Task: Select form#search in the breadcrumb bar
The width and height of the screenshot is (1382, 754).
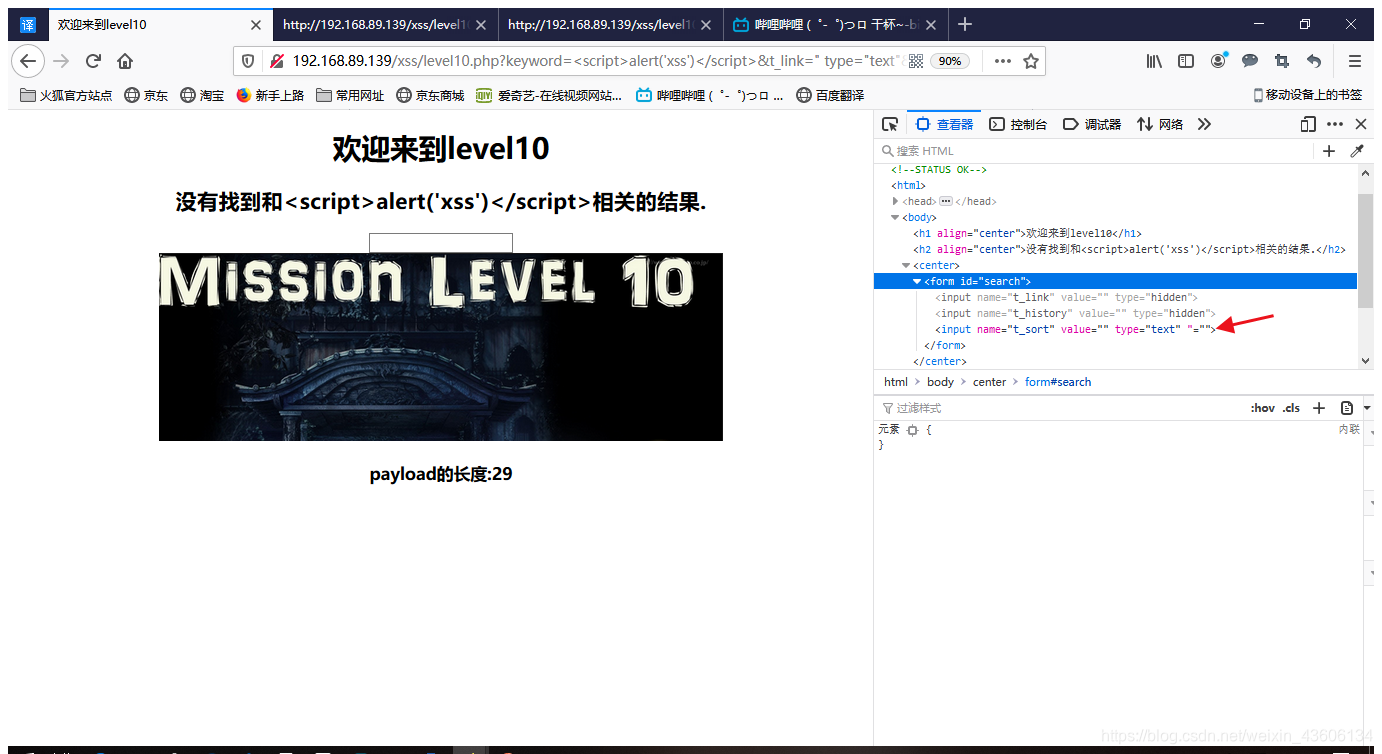Action: (1057, 381)
